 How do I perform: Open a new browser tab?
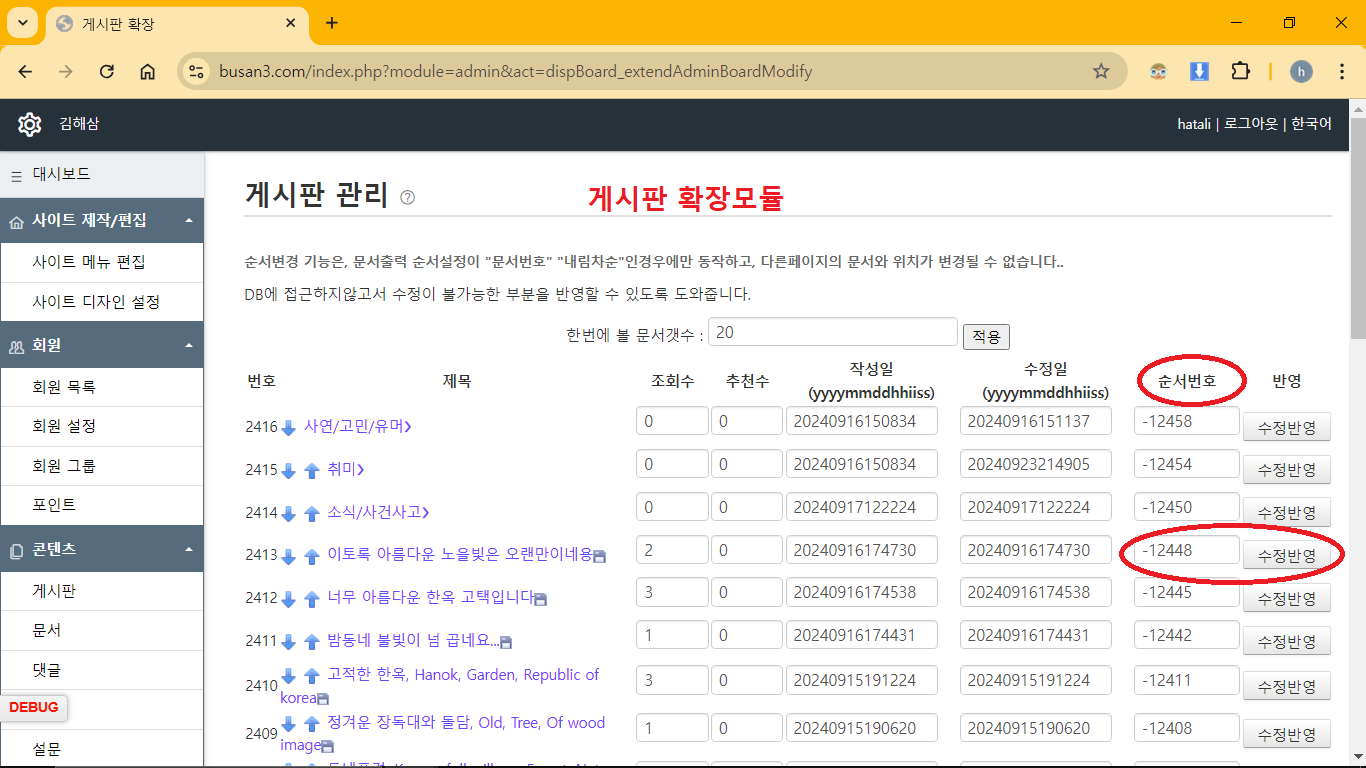(332, 23)
